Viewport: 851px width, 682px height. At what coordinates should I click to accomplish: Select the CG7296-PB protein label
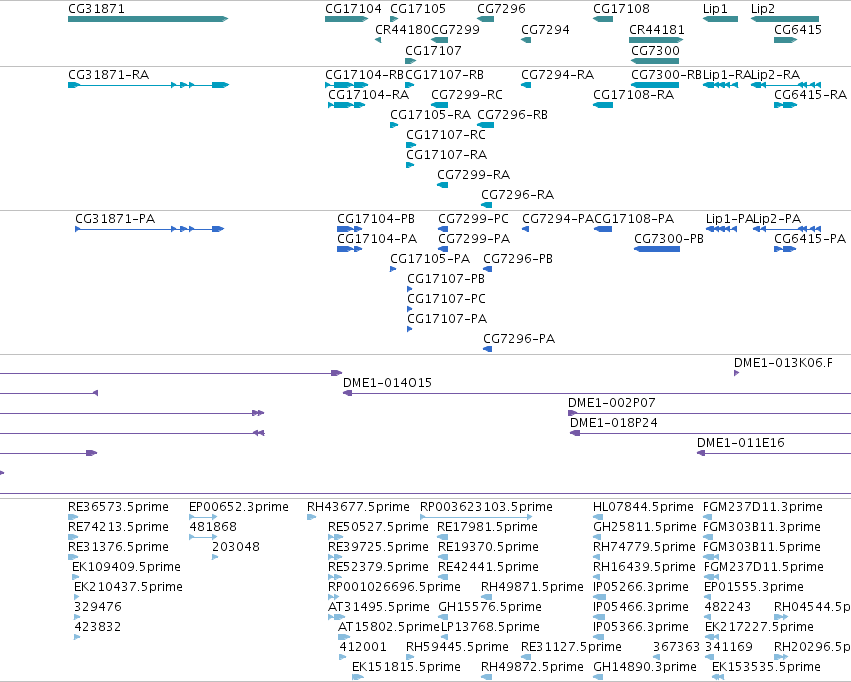tap(518, 259)
